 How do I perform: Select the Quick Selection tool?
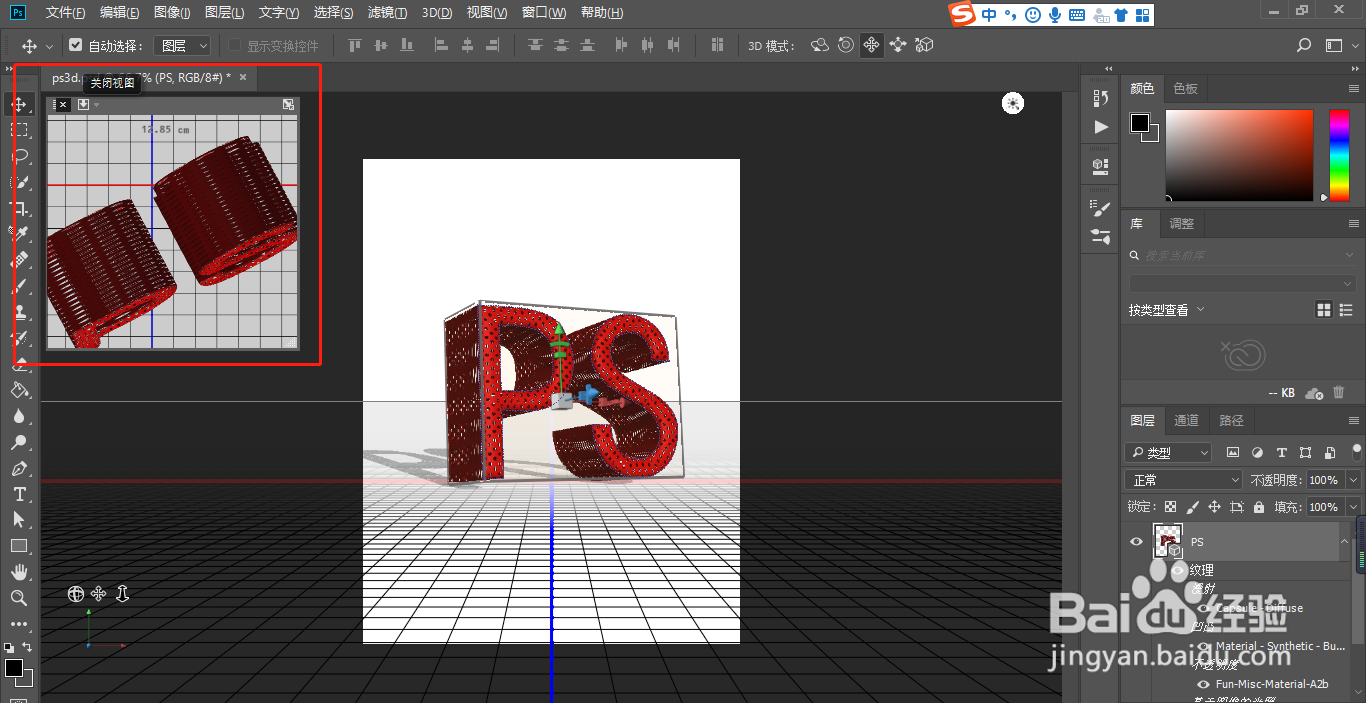pyautogui.click(x=19, y=182)
